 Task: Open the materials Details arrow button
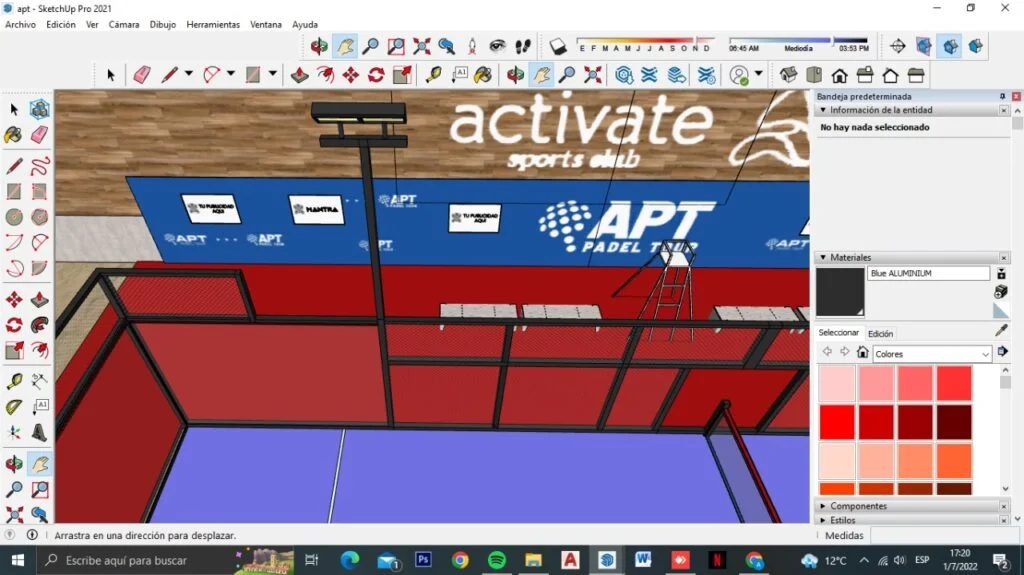tap(1002, 352)
